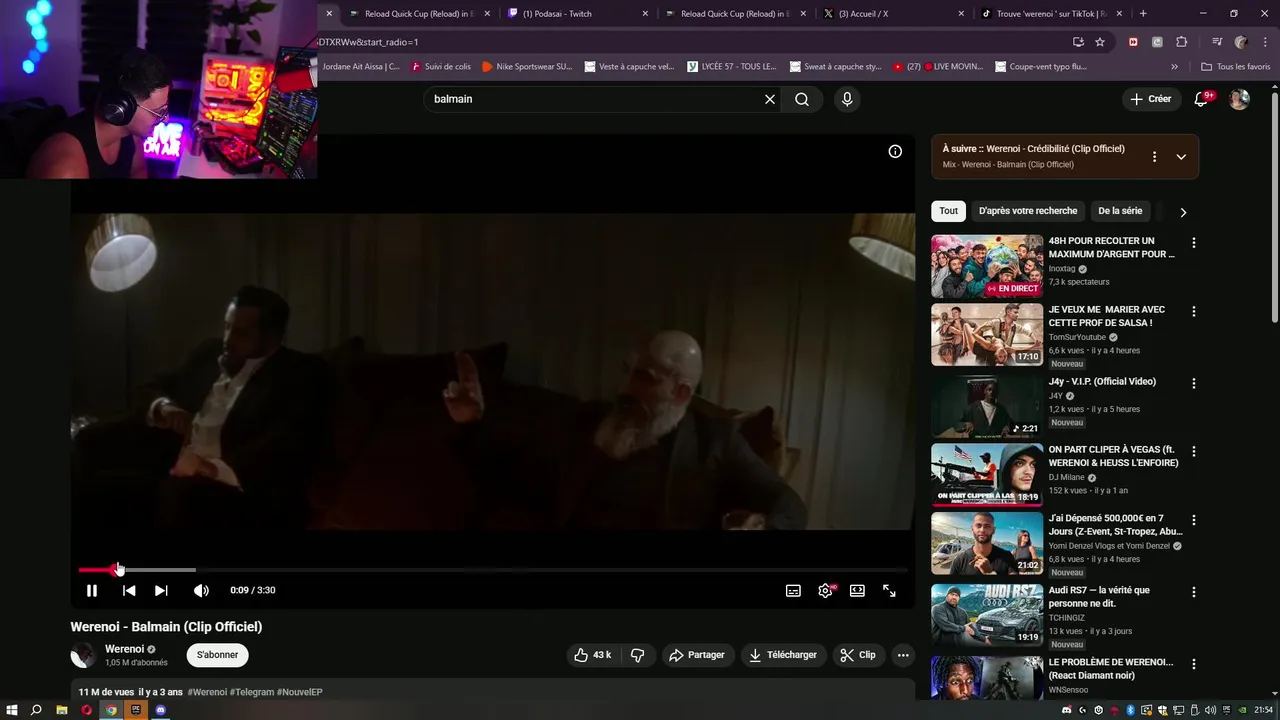Open options for J'ai Dépensé 500,000€ video
The width and height of the screenshot is (1280, 720).
(x=1193, y=522)
